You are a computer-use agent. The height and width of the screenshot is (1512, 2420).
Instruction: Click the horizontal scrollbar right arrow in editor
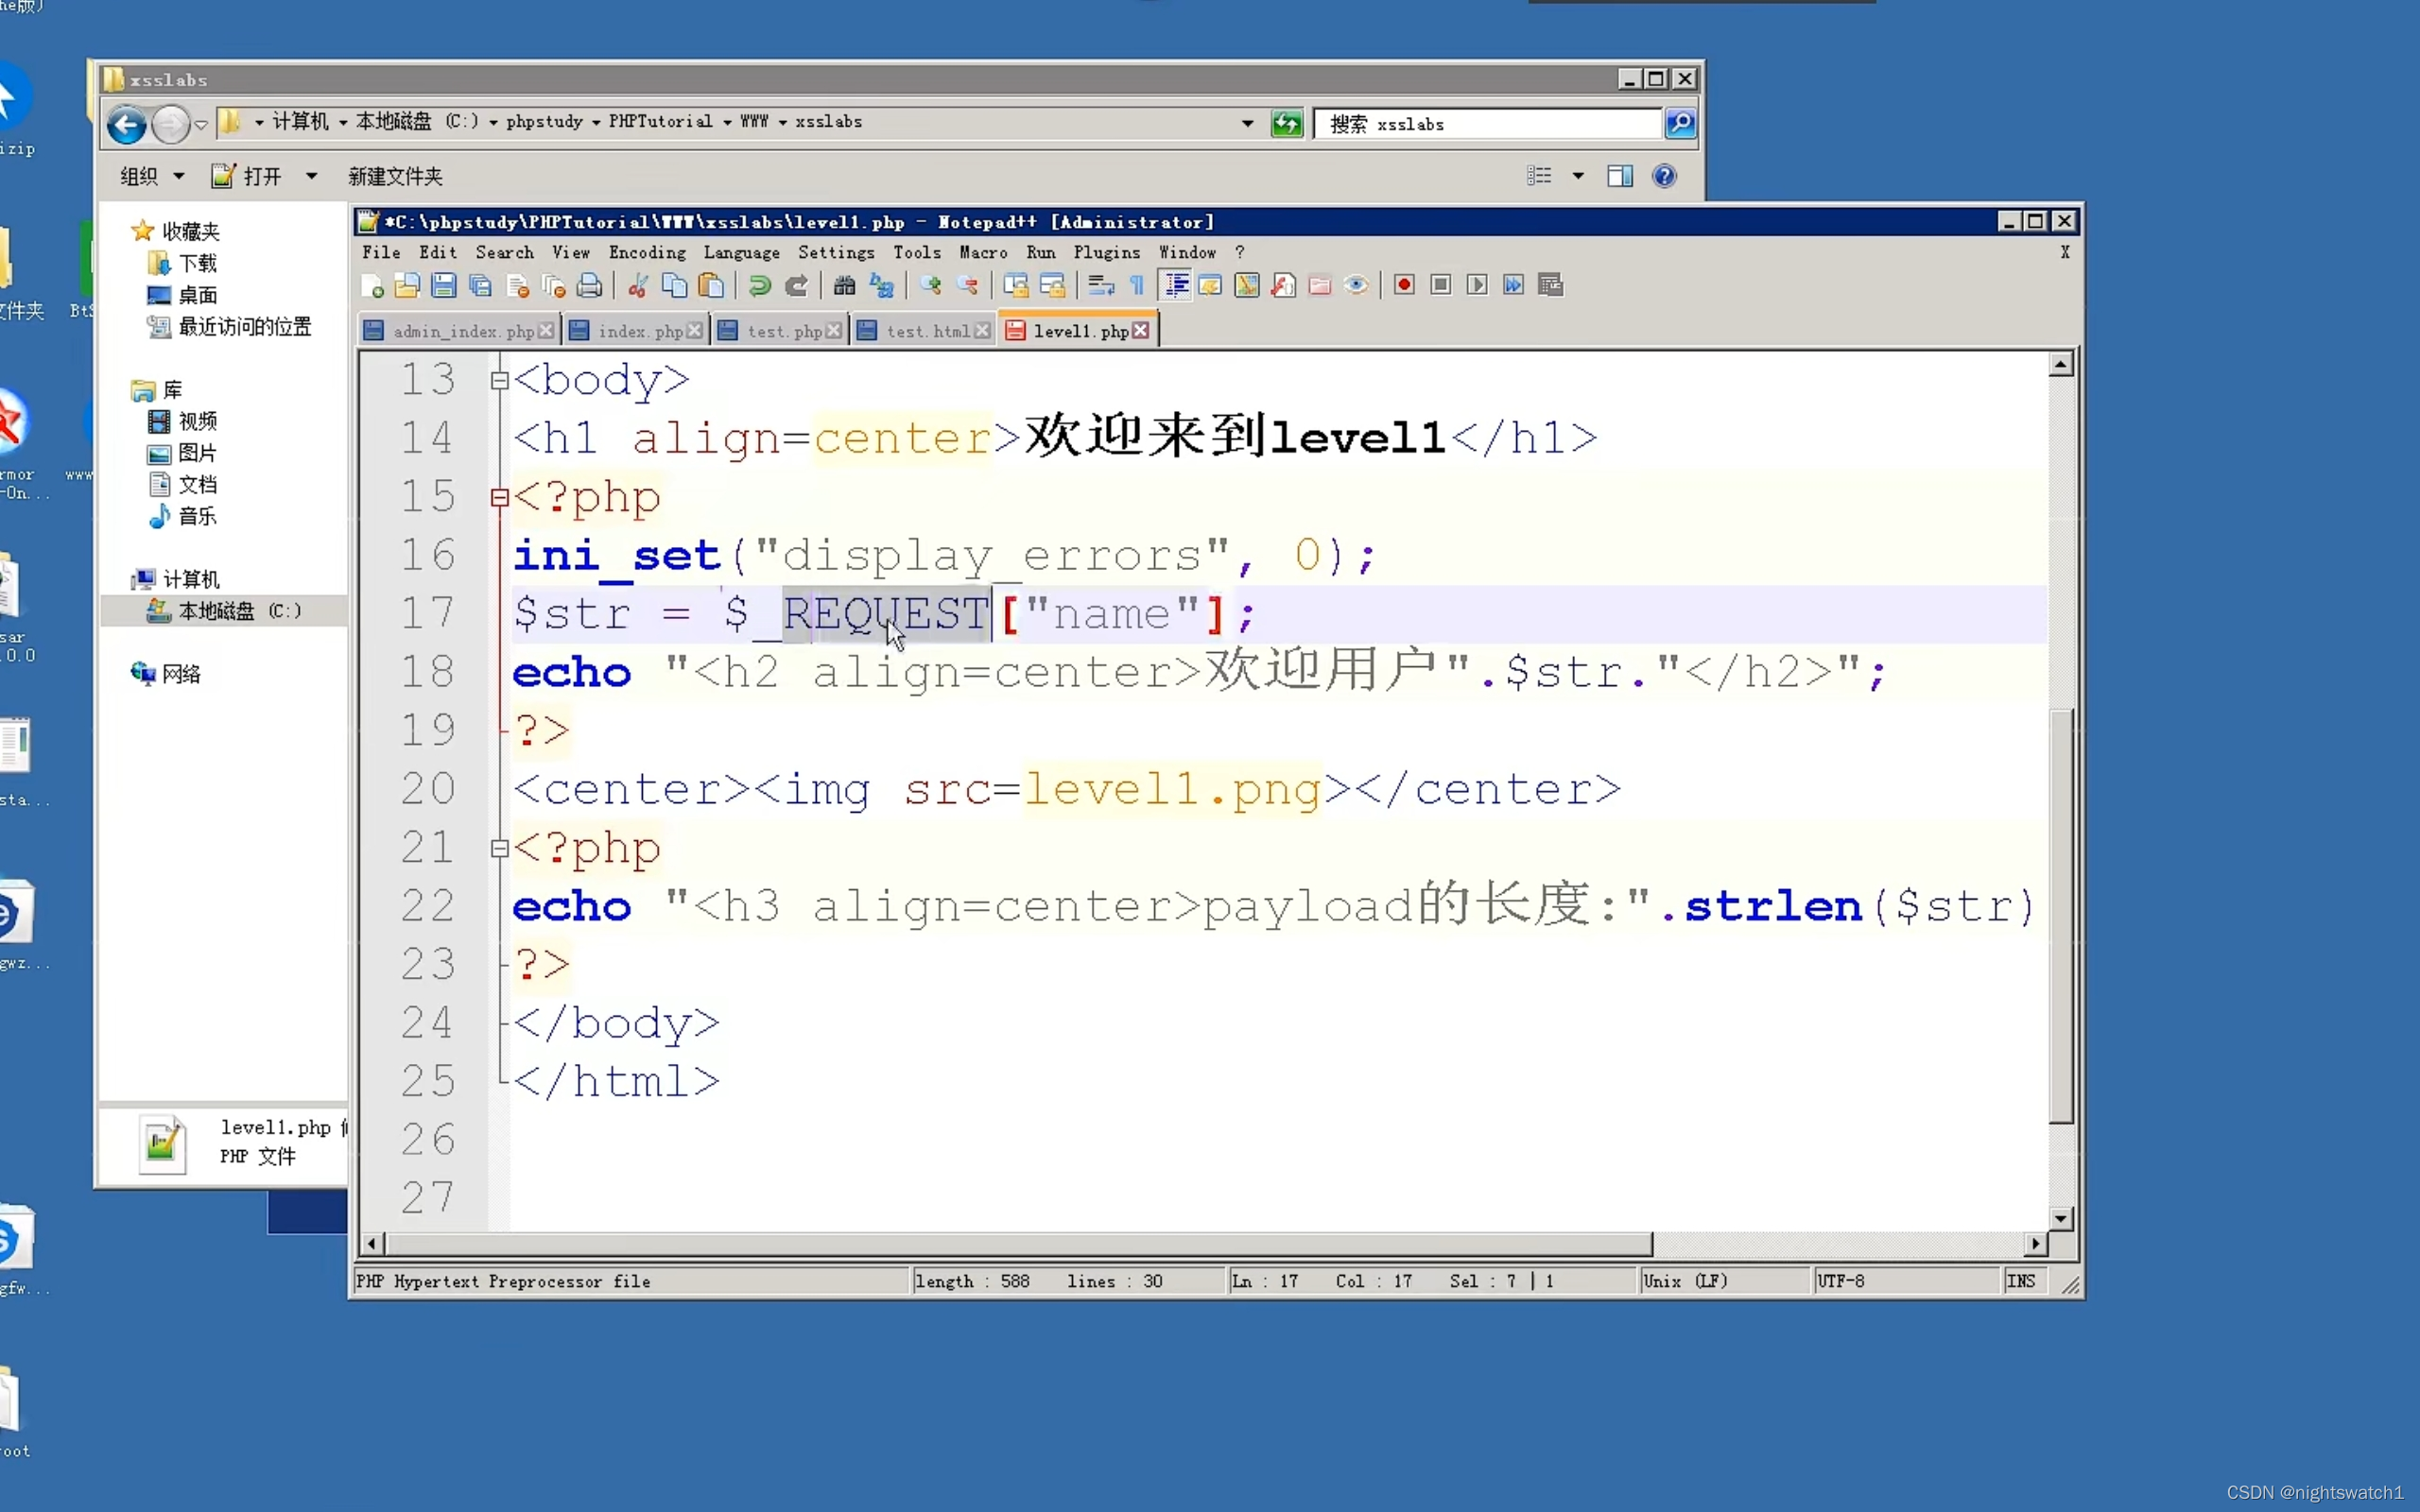(x=2036, y=1244)
